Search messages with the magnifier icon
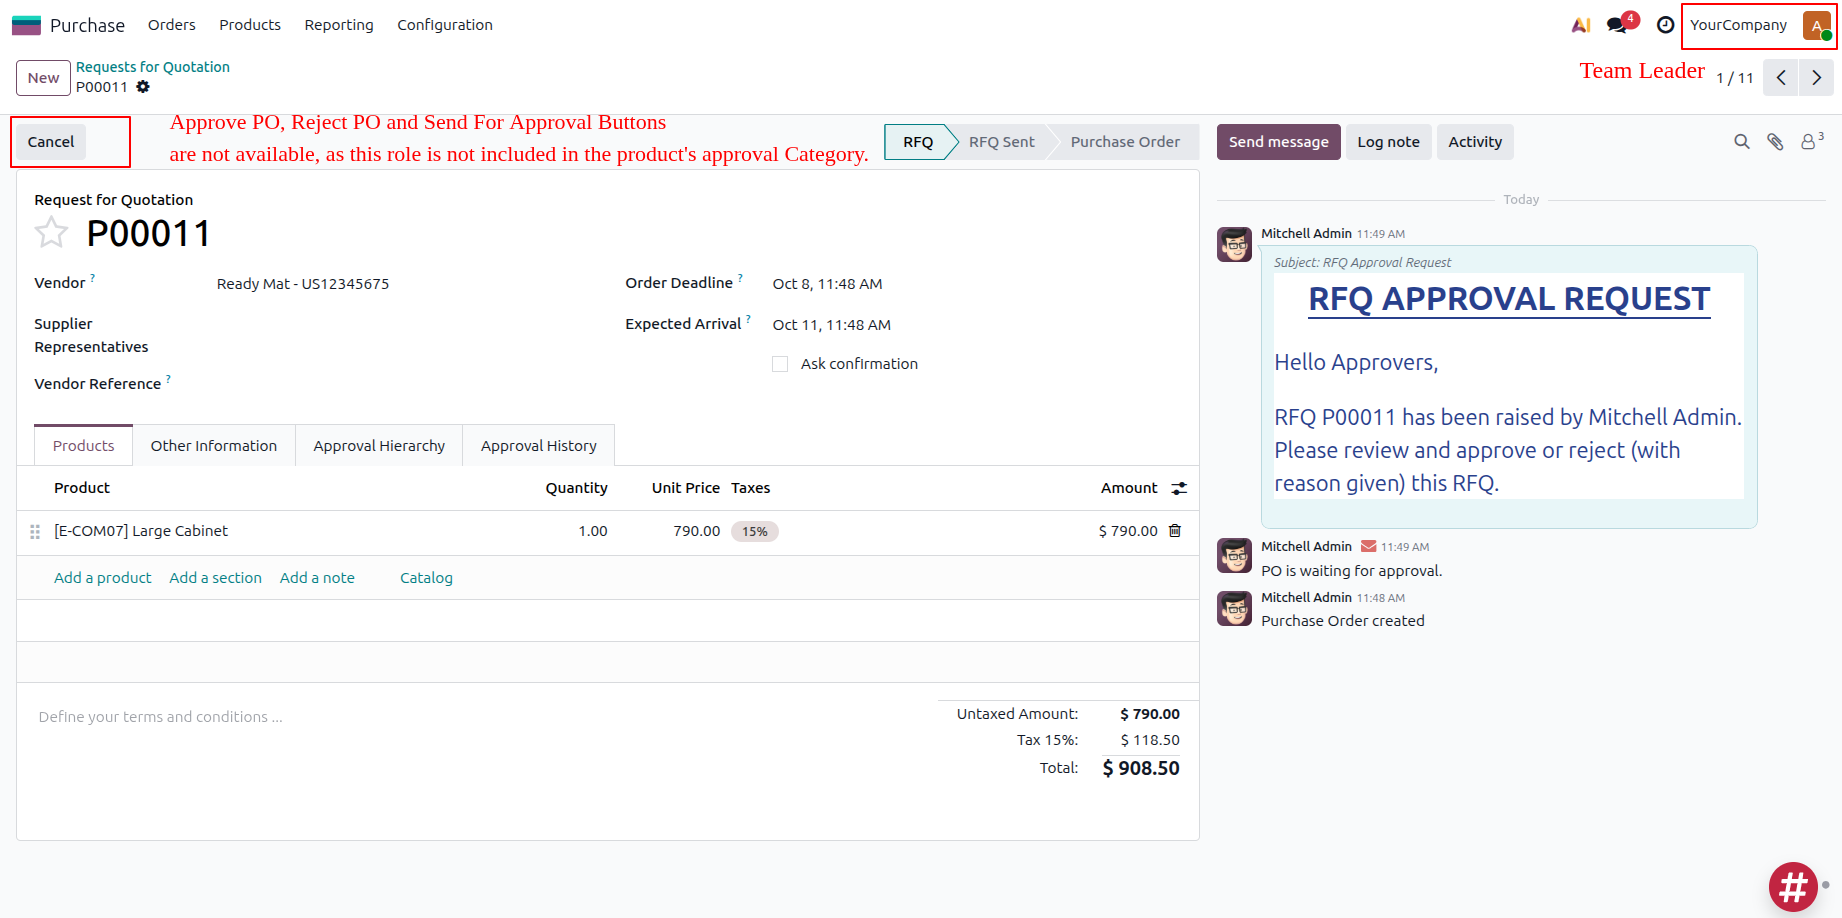The height and width of the screenshot is (918, 1842). click(1741, 142)
